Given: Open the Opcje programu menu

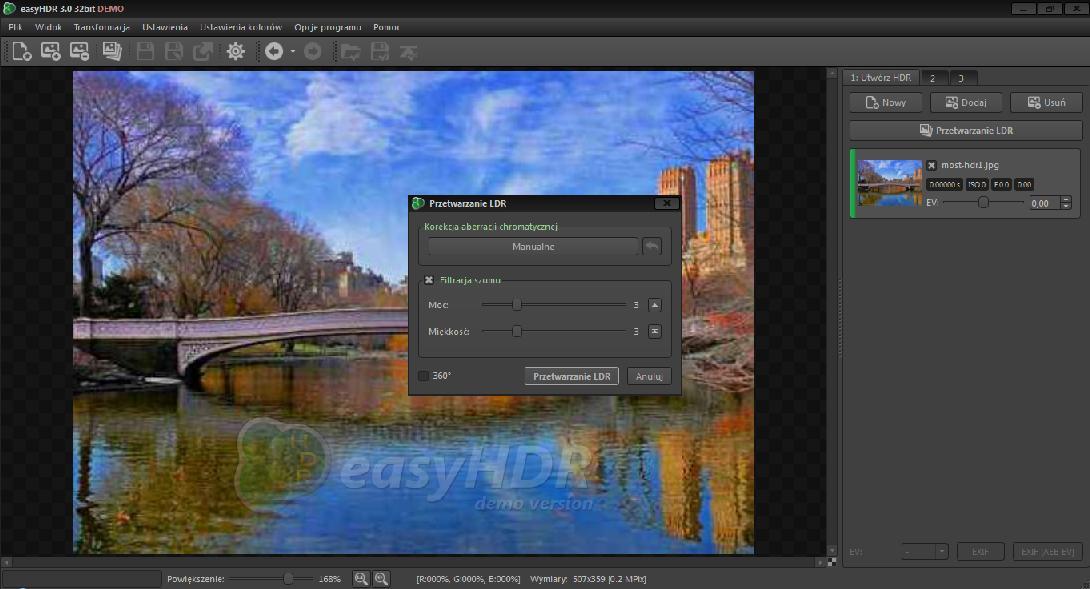Looking at the screenshot, I should pos(327,27).
